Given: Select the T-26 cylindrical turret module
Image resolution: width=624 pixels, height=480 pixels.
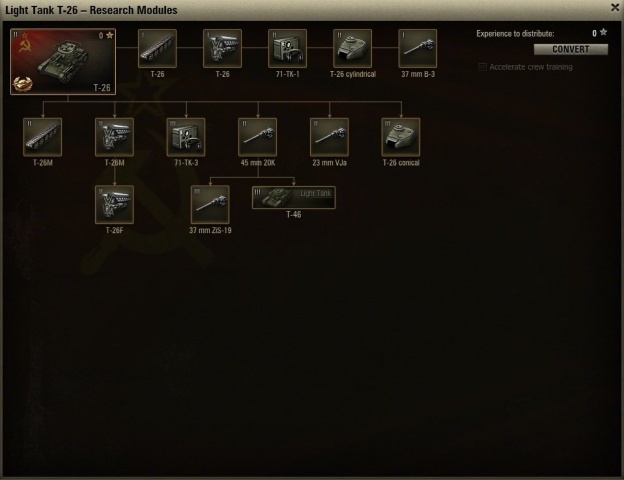Looking at the screenshot, I should tap(352, 48).
